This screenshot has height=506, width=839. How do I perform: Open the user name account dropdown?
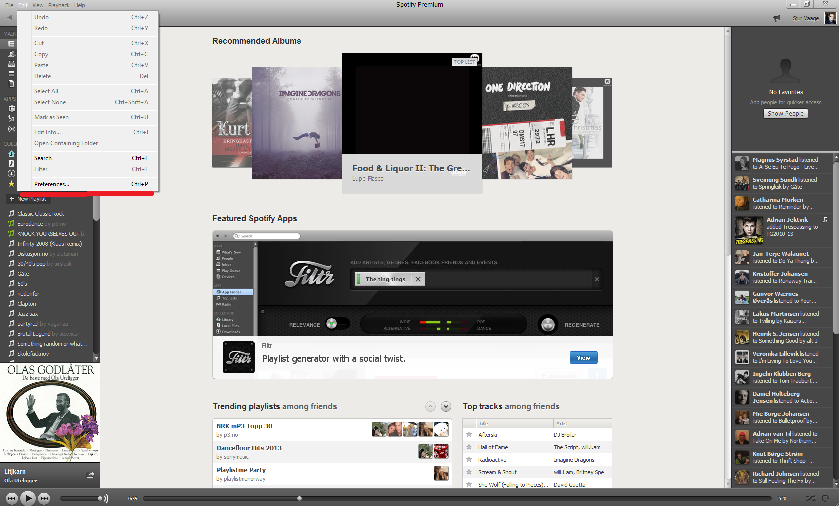[805, 18]
